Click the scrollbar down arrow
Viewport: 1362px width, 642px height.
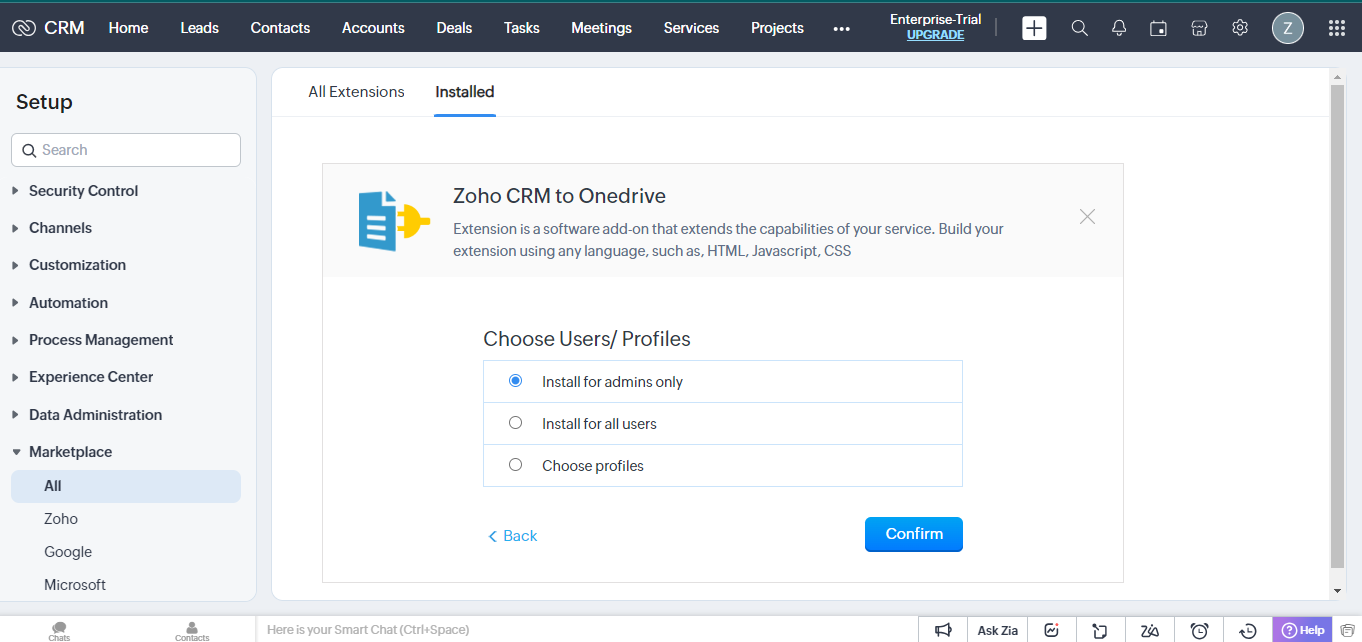click(x=1337, y=592)
